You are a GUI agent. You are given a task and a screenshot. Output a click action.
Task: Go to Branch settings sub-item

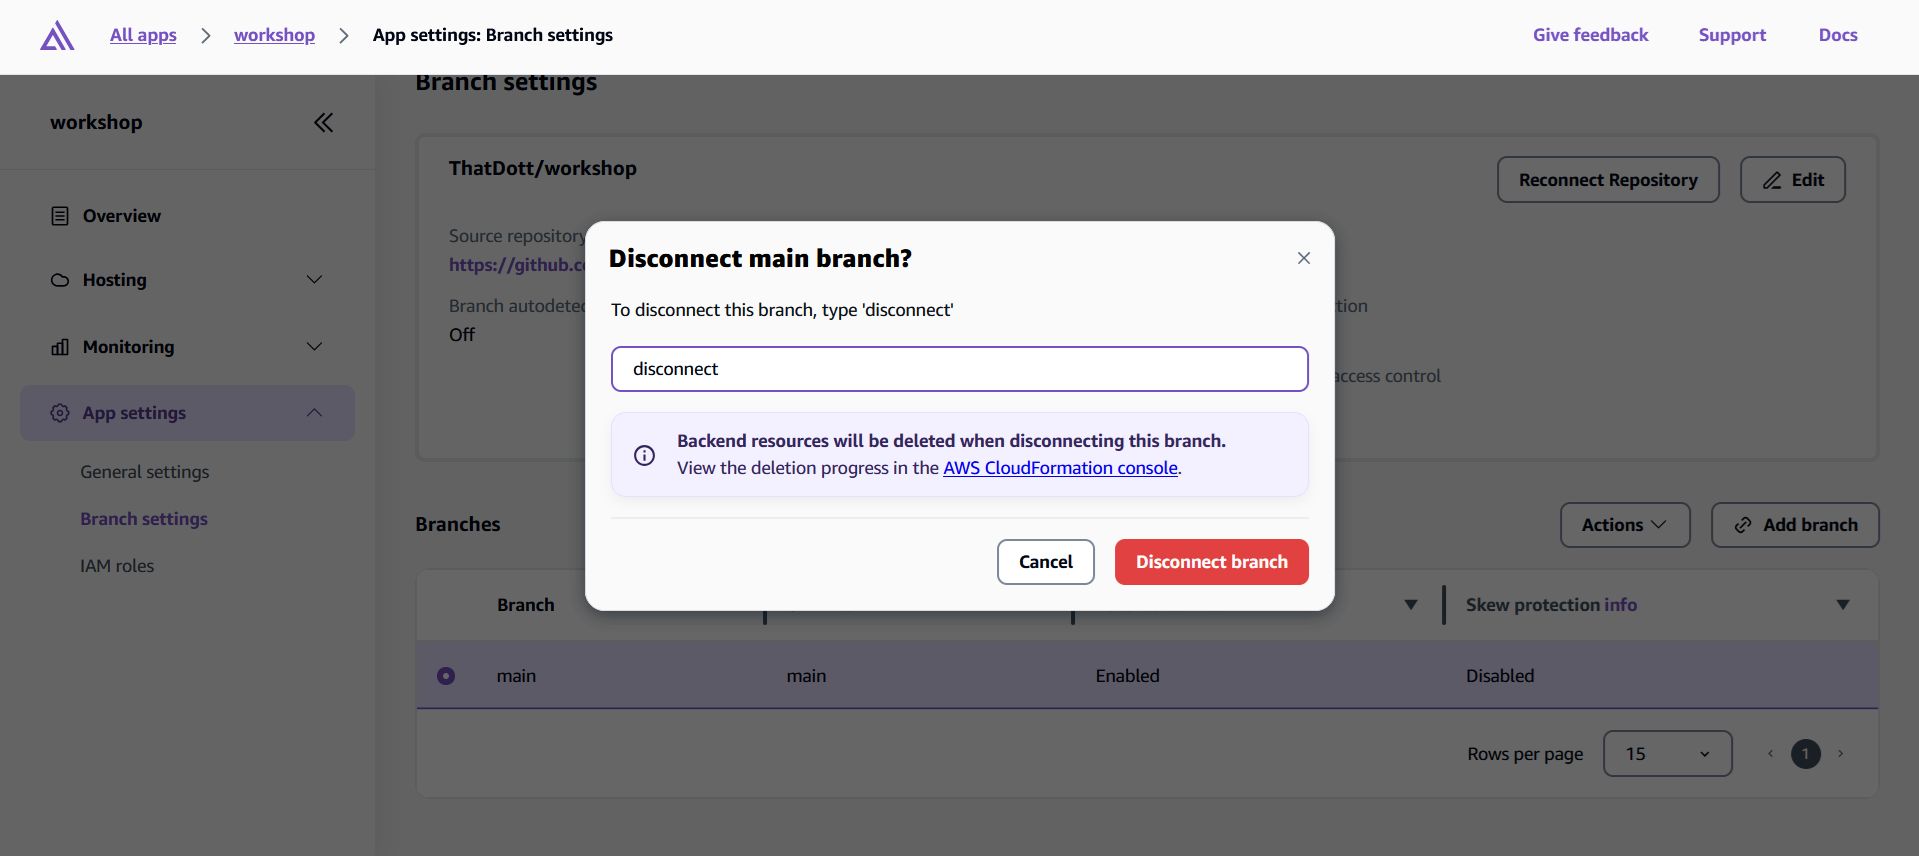click(144, 519)
